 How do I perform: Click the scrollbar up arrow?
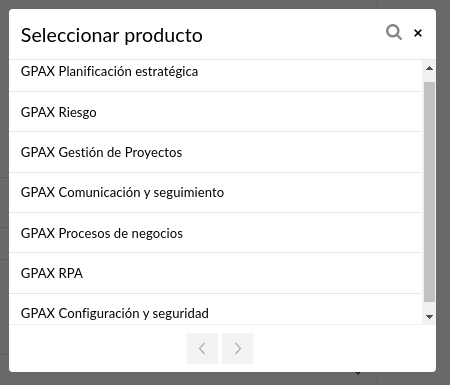pyautogui.click(x=429, y=68)
